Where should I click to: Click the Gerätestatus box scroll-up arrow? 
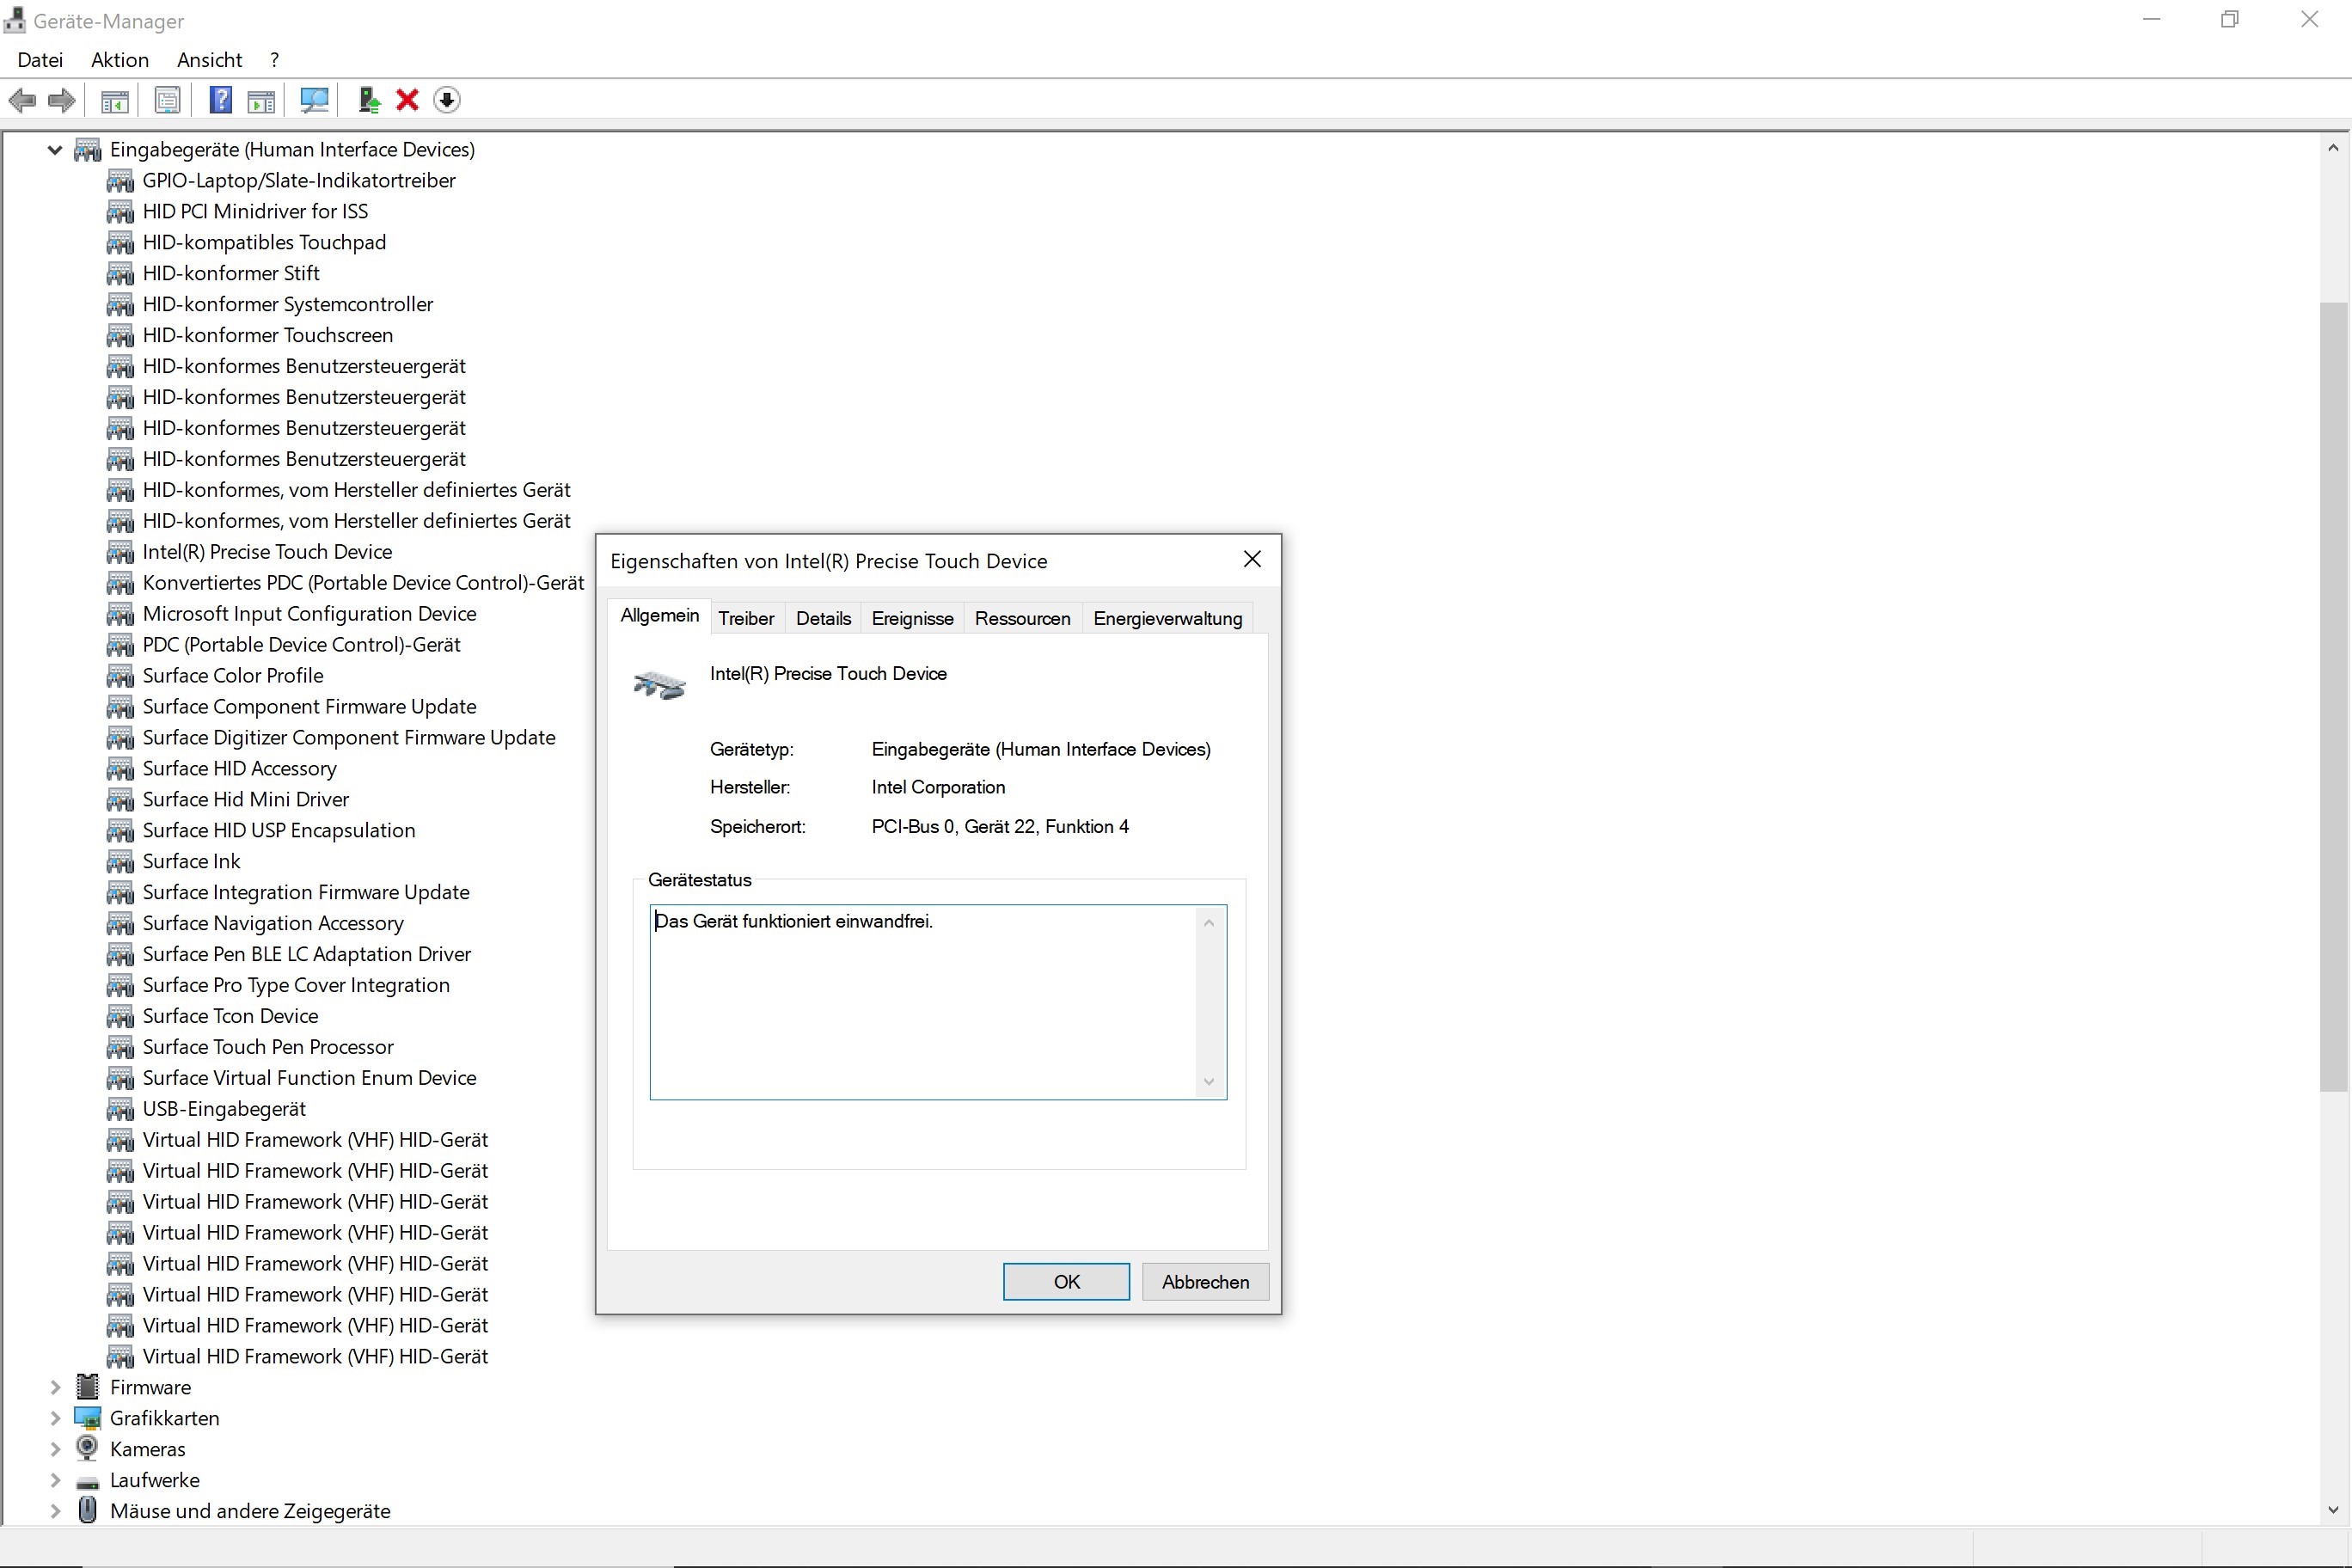pyautogui.click(x=1209, y=922)
